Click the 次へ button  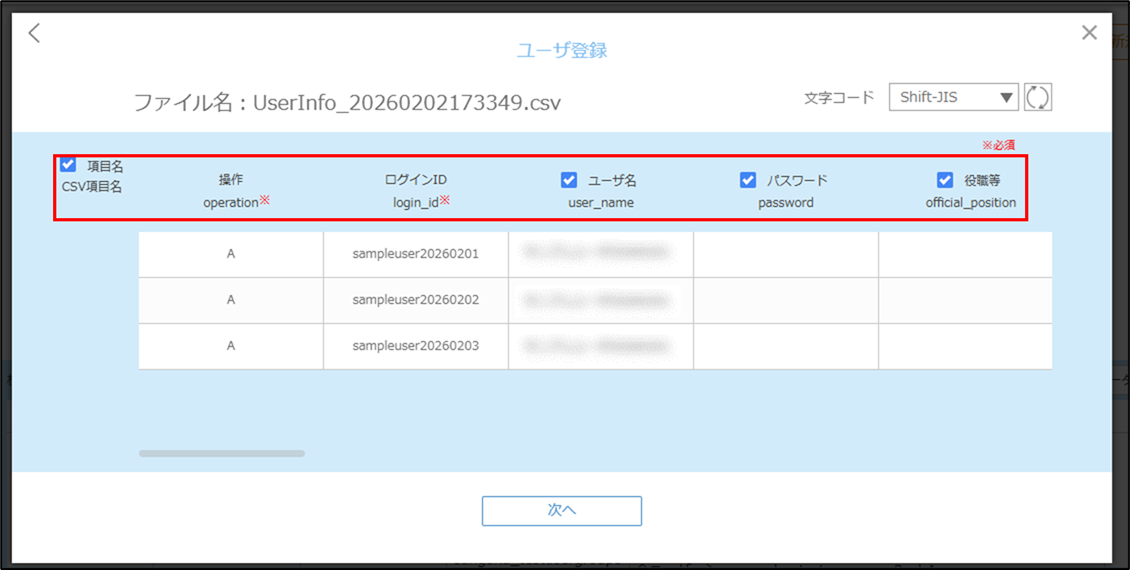561,510
